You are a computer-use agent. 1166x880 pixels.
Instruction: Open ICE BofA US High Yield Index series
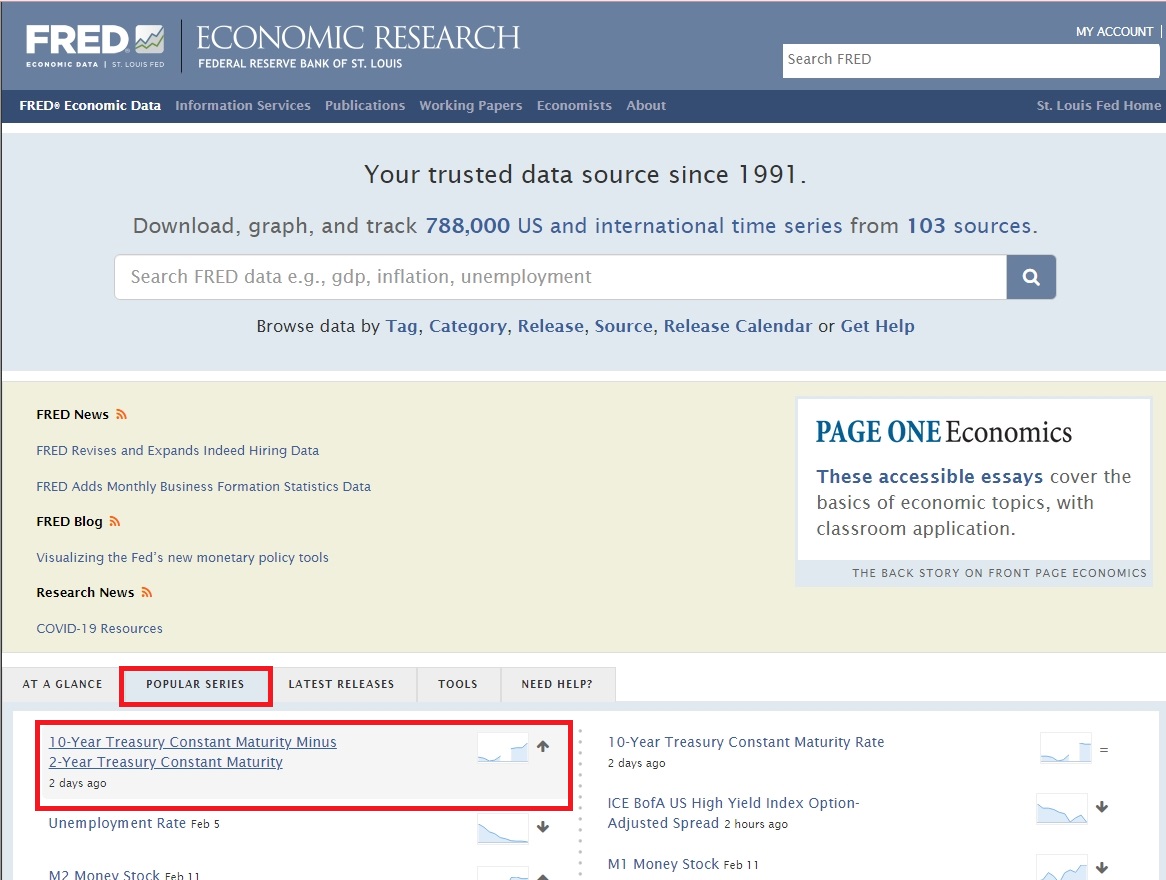tap(733, 813)
